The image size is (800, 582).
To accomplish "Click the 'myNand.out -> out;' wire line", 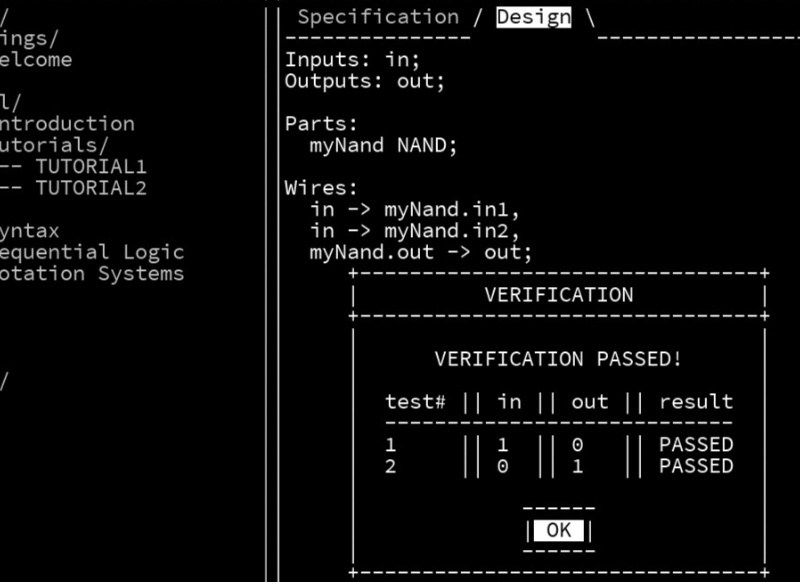I will [421, 252].
